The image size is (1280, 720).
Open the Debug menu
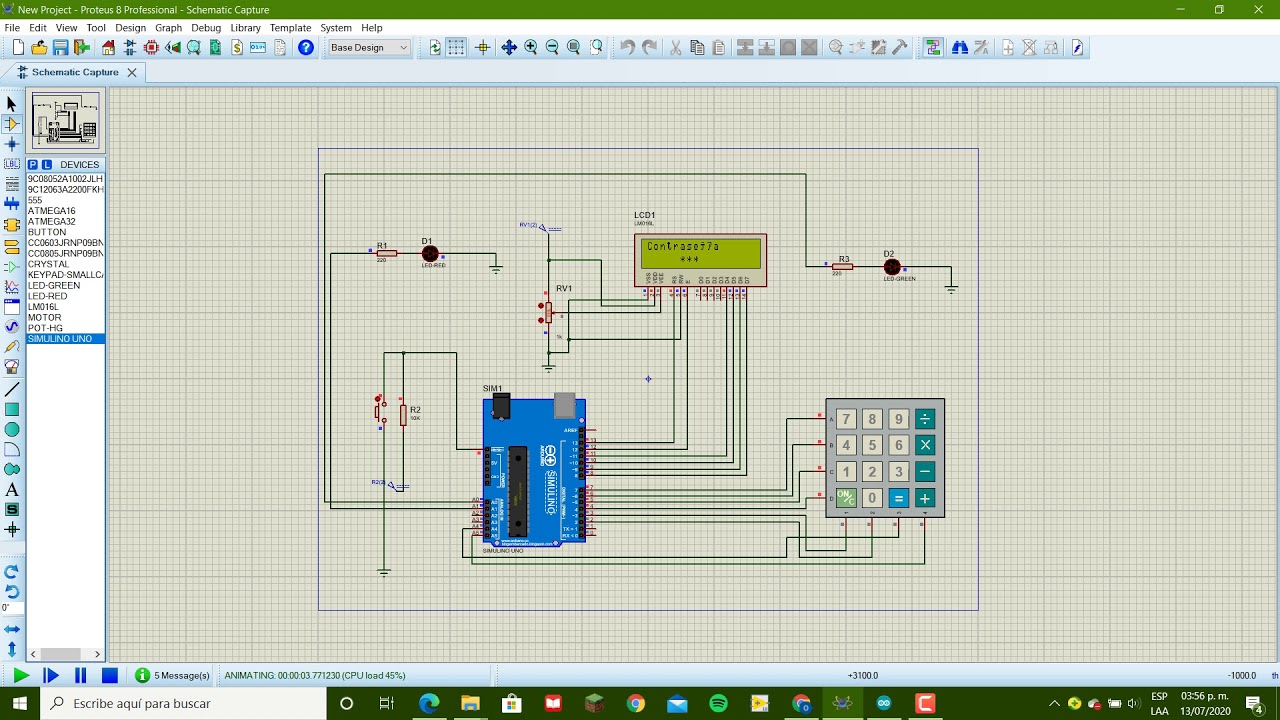[206, 28]
